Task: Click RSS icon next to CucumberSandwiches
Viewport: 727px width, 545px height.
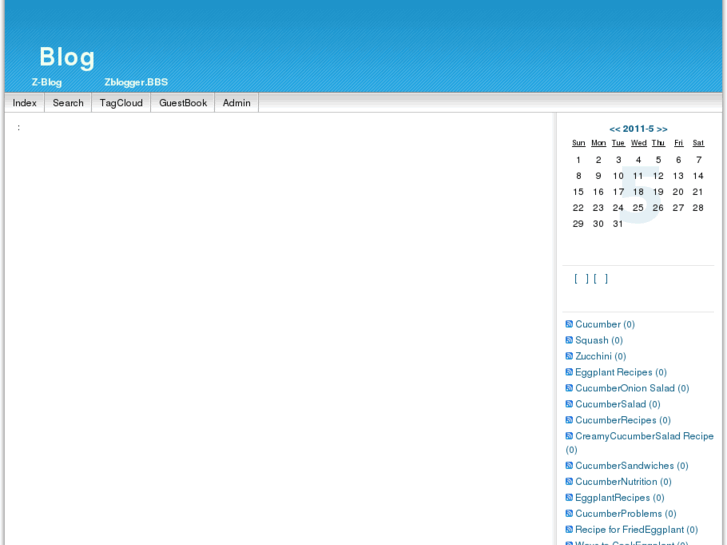Action: tap(569, 465)
